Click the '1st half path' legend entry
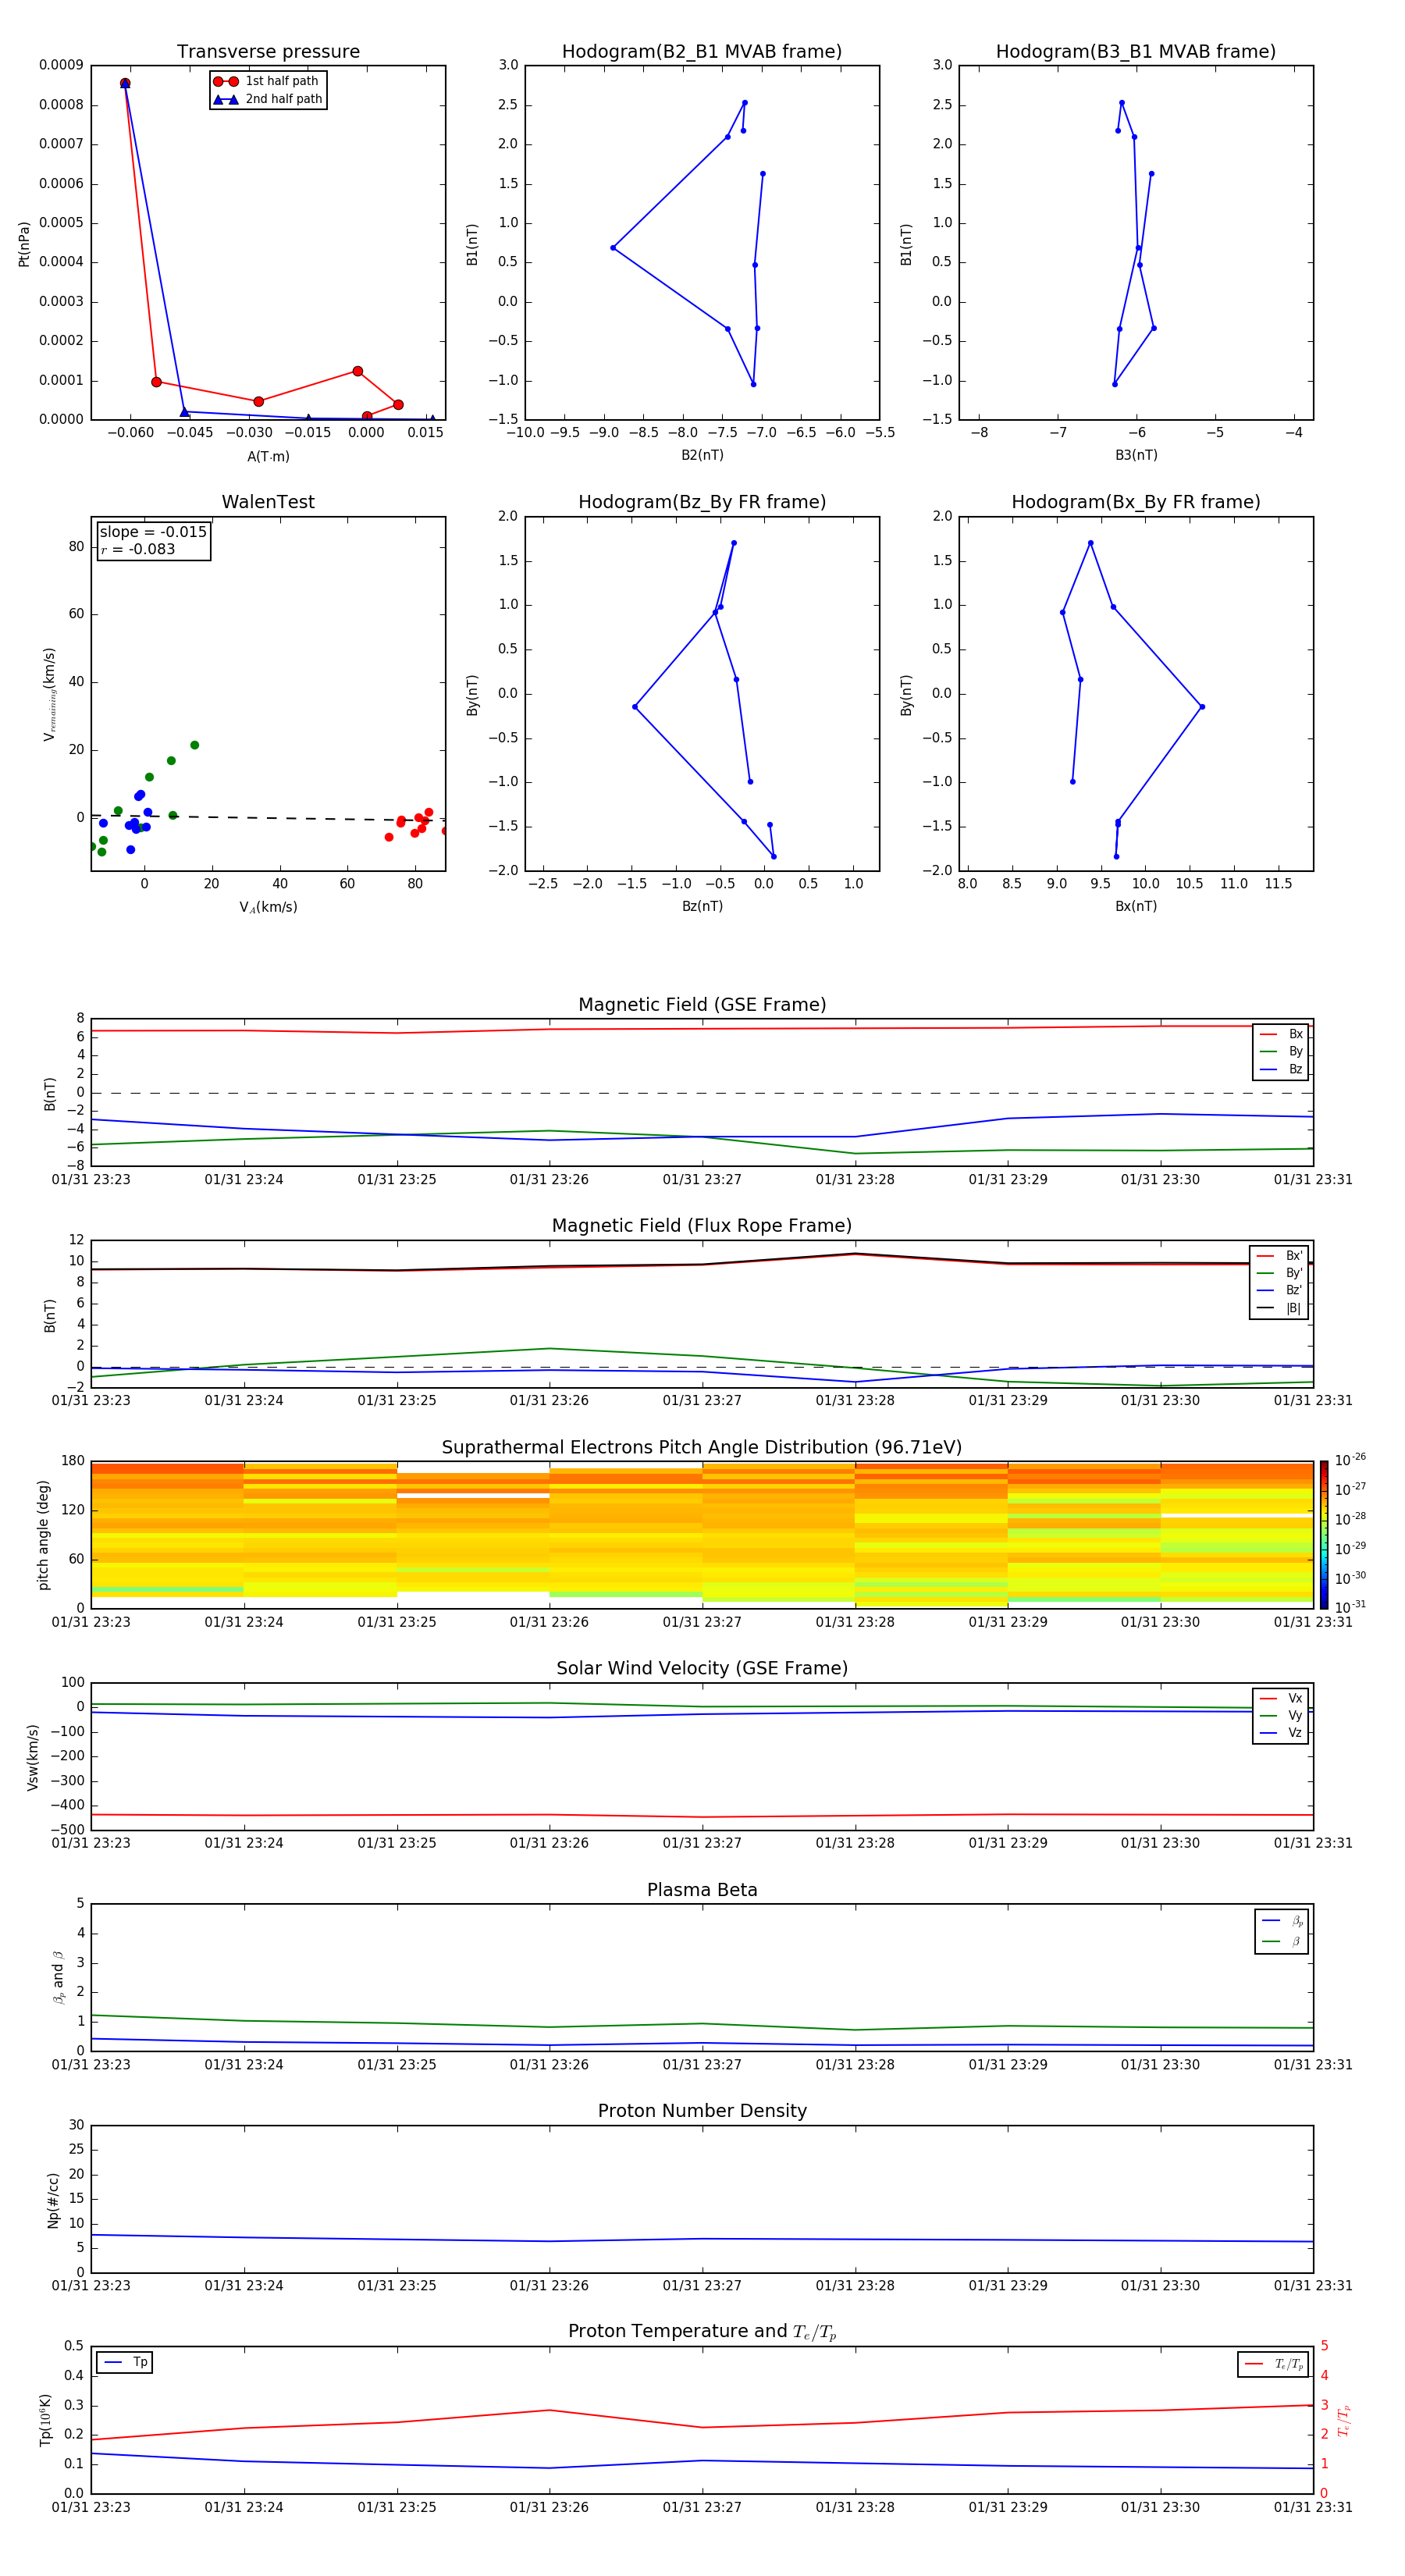This screenshot has height=2576, width=1405. pos(266,81)
